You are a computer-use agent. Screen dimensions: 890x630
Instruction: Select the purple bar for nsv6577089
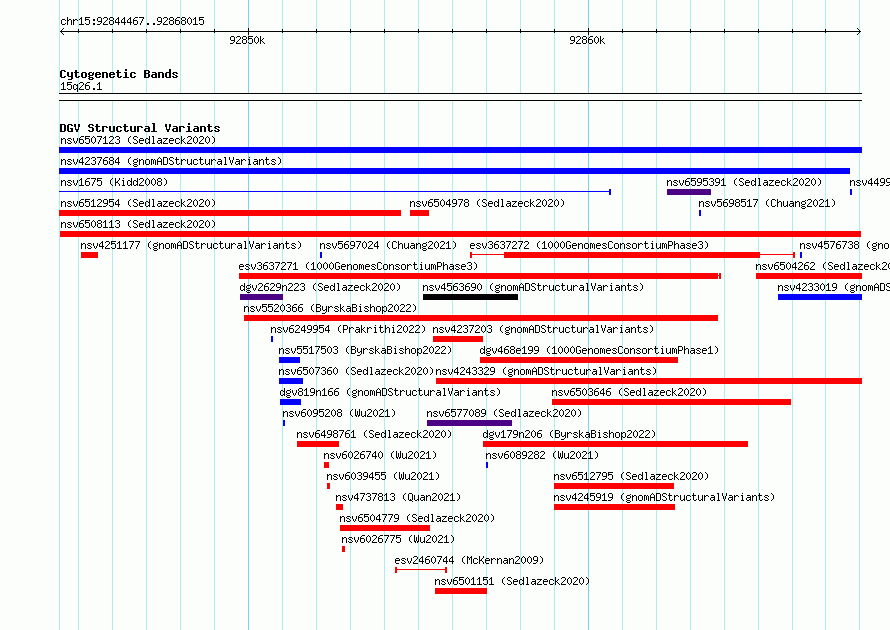tap(469, 423)
